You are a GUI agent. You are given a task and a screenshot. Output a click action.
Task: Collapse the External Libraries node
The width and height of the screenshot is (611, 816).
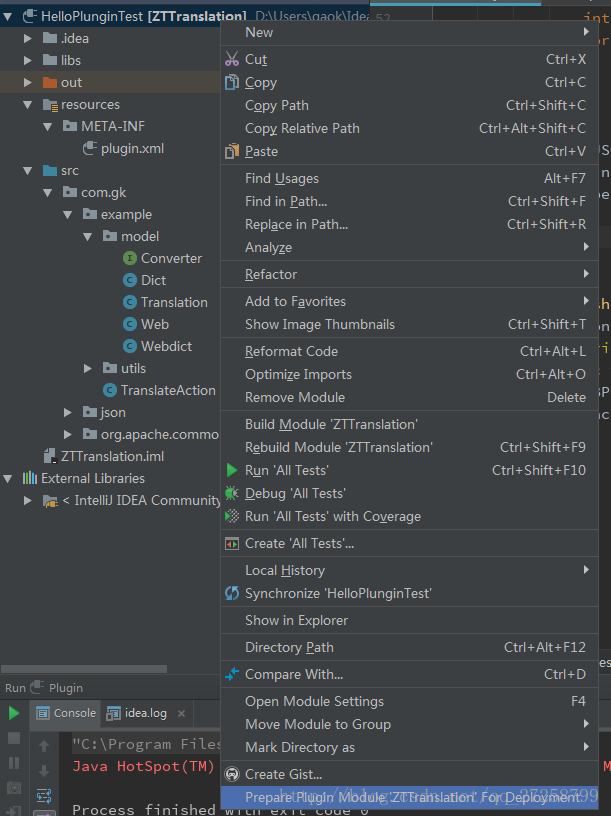coord(8,478)
